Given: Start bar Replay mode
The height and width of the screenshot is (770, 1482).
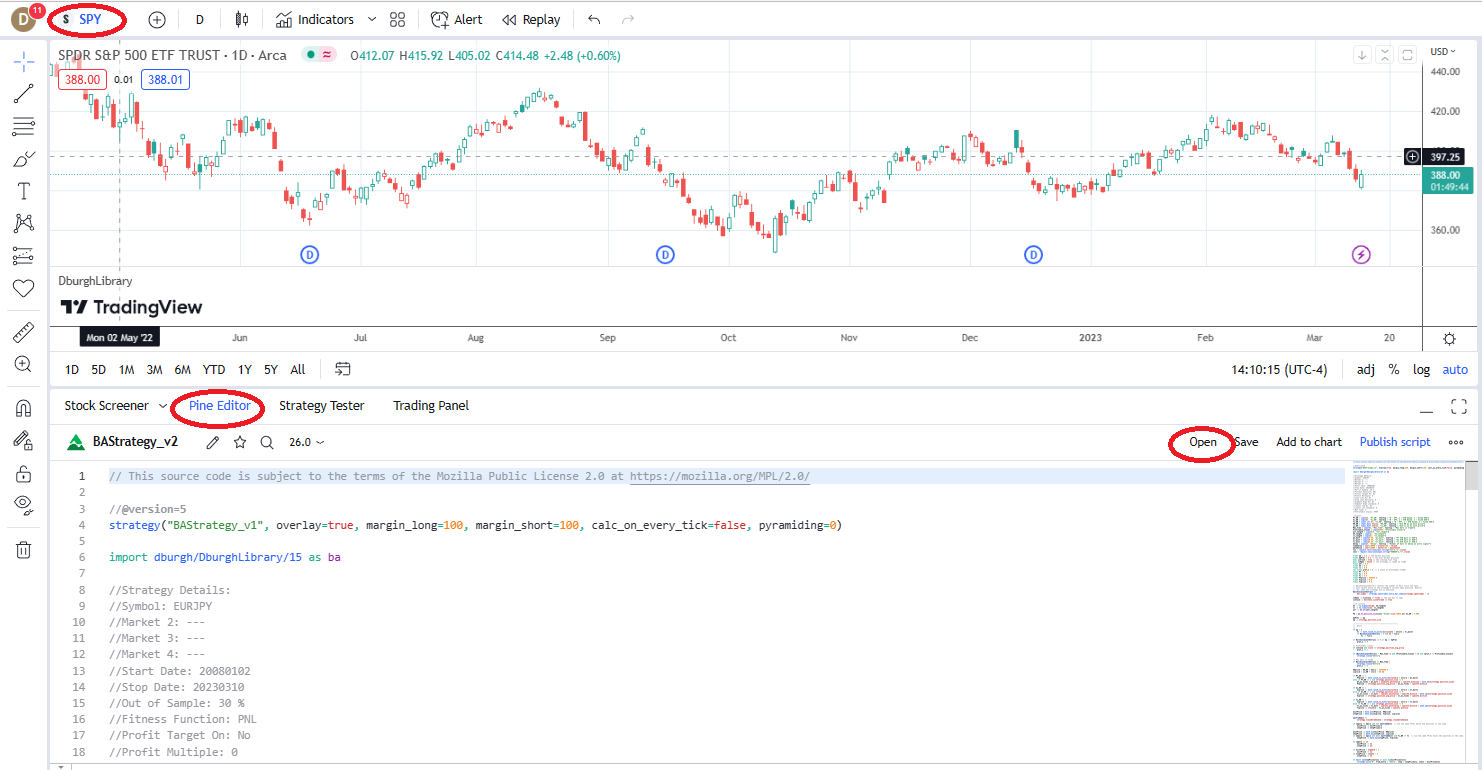Looking at the screenshot, I should (x=531, y=19).
